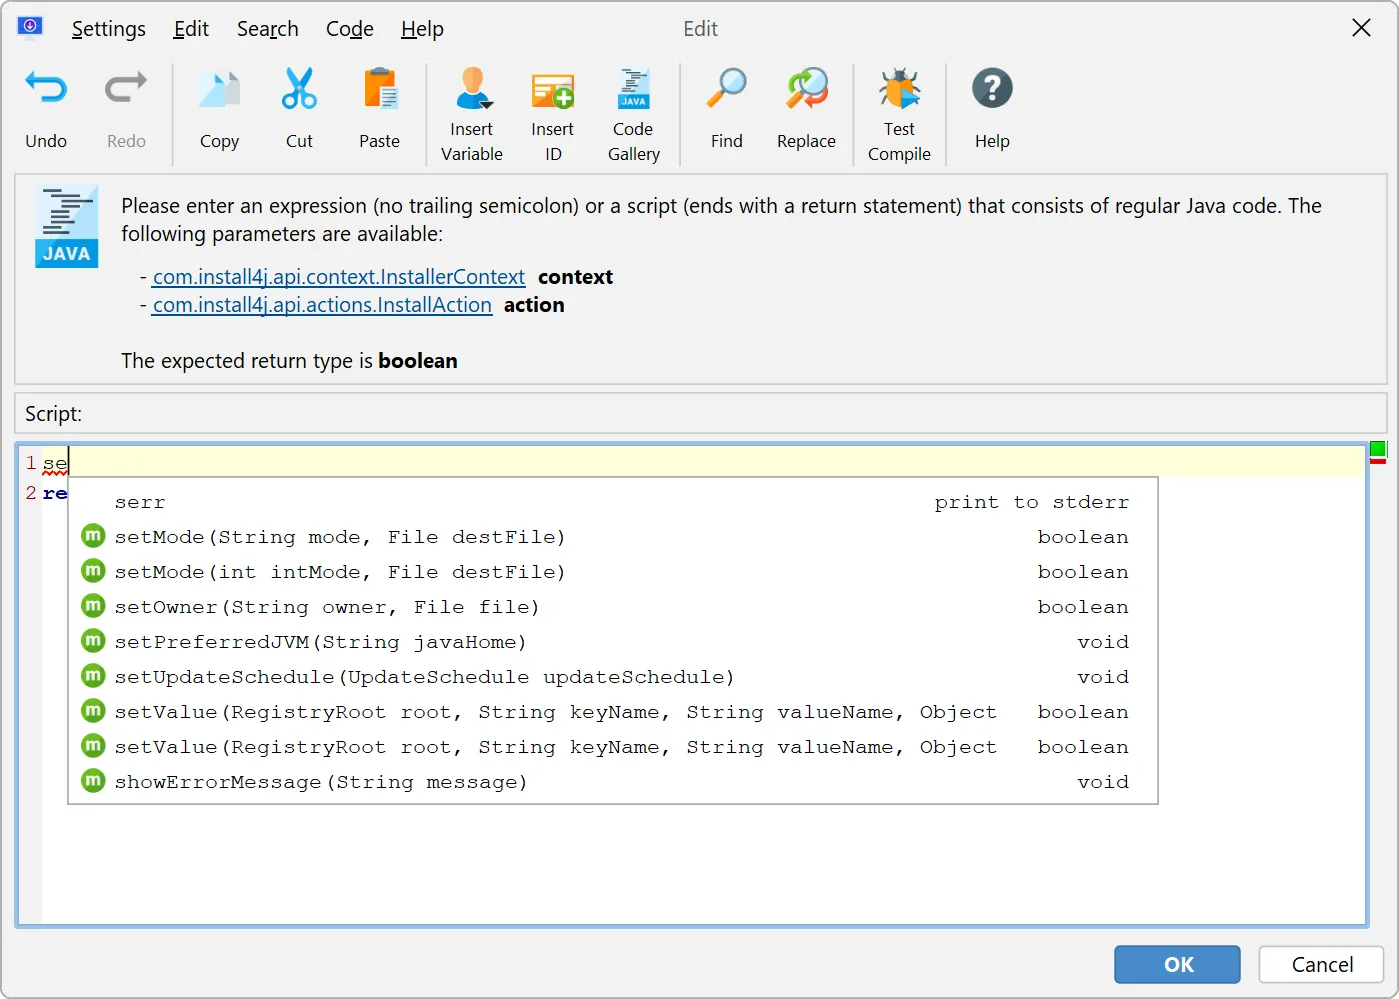This screenshot has width=1399, height=999.
Task: Open the InstallerContext javadoc link
Action: [x=339, y=277]
